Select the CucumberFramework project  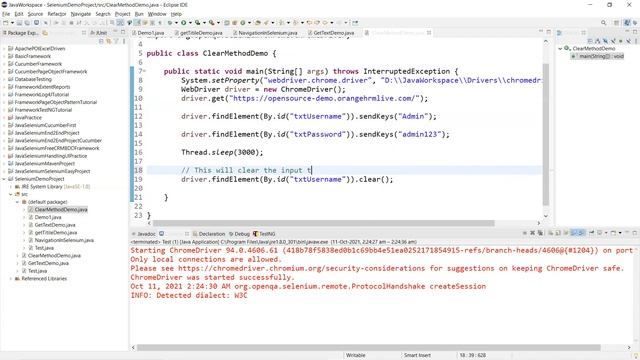pyautogui.click(x=38, y=64)
